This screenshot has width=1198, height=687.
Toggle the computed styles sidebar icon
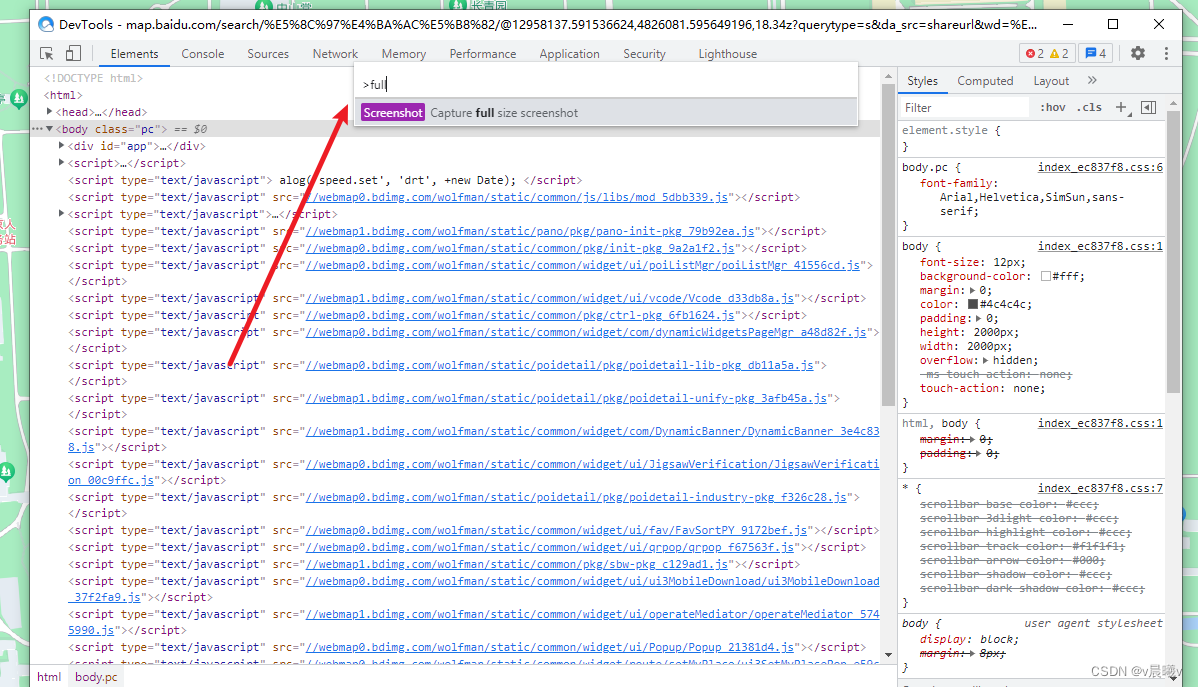pyautogui.click(x=1148, y=108)
